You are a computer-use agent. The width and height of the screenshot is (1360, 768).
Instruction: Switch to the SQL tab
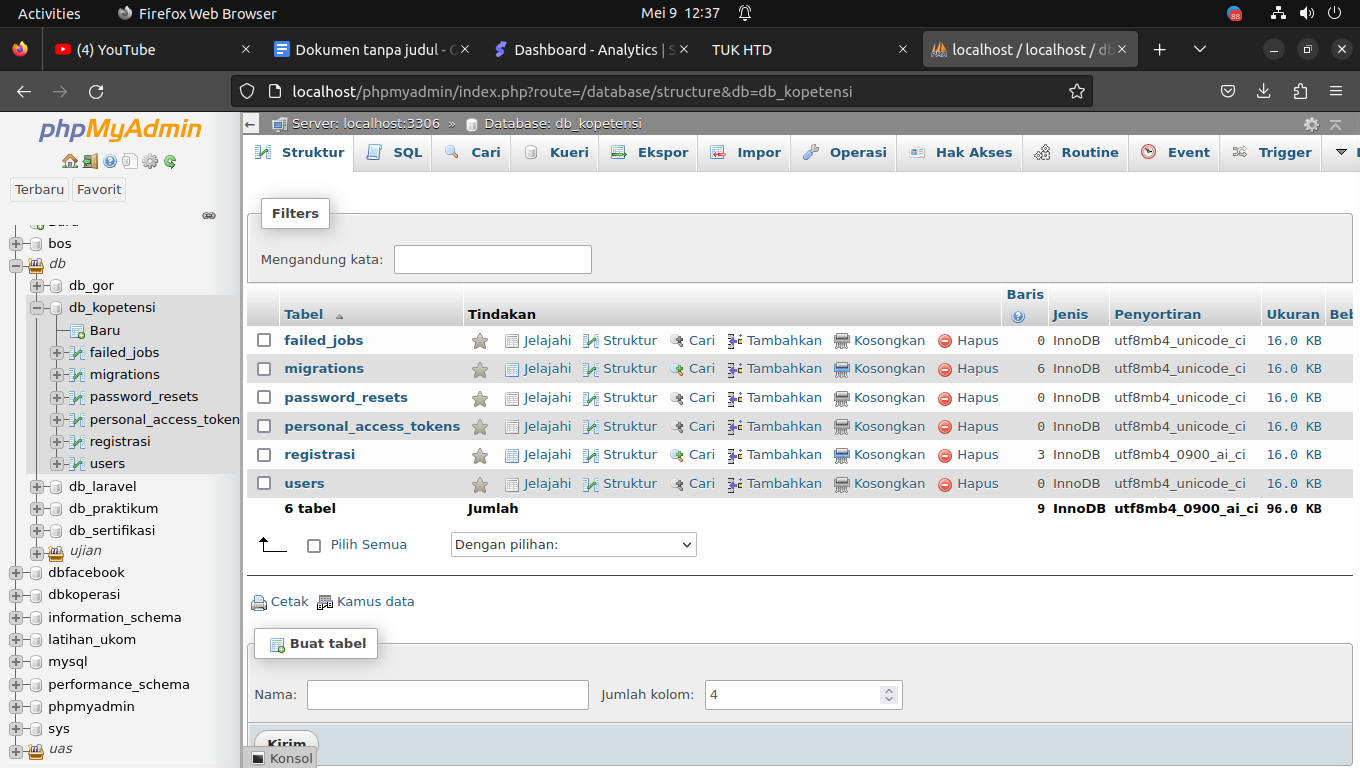[x=394, y=152]
